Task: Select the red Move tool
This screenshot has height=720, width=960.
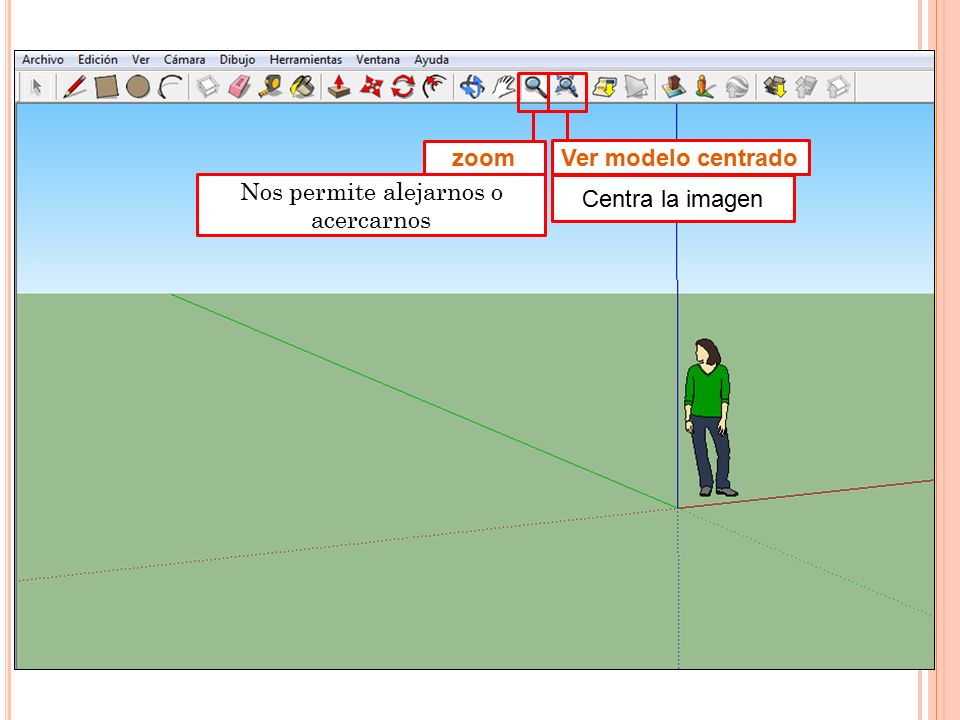Action: point(371,87)
